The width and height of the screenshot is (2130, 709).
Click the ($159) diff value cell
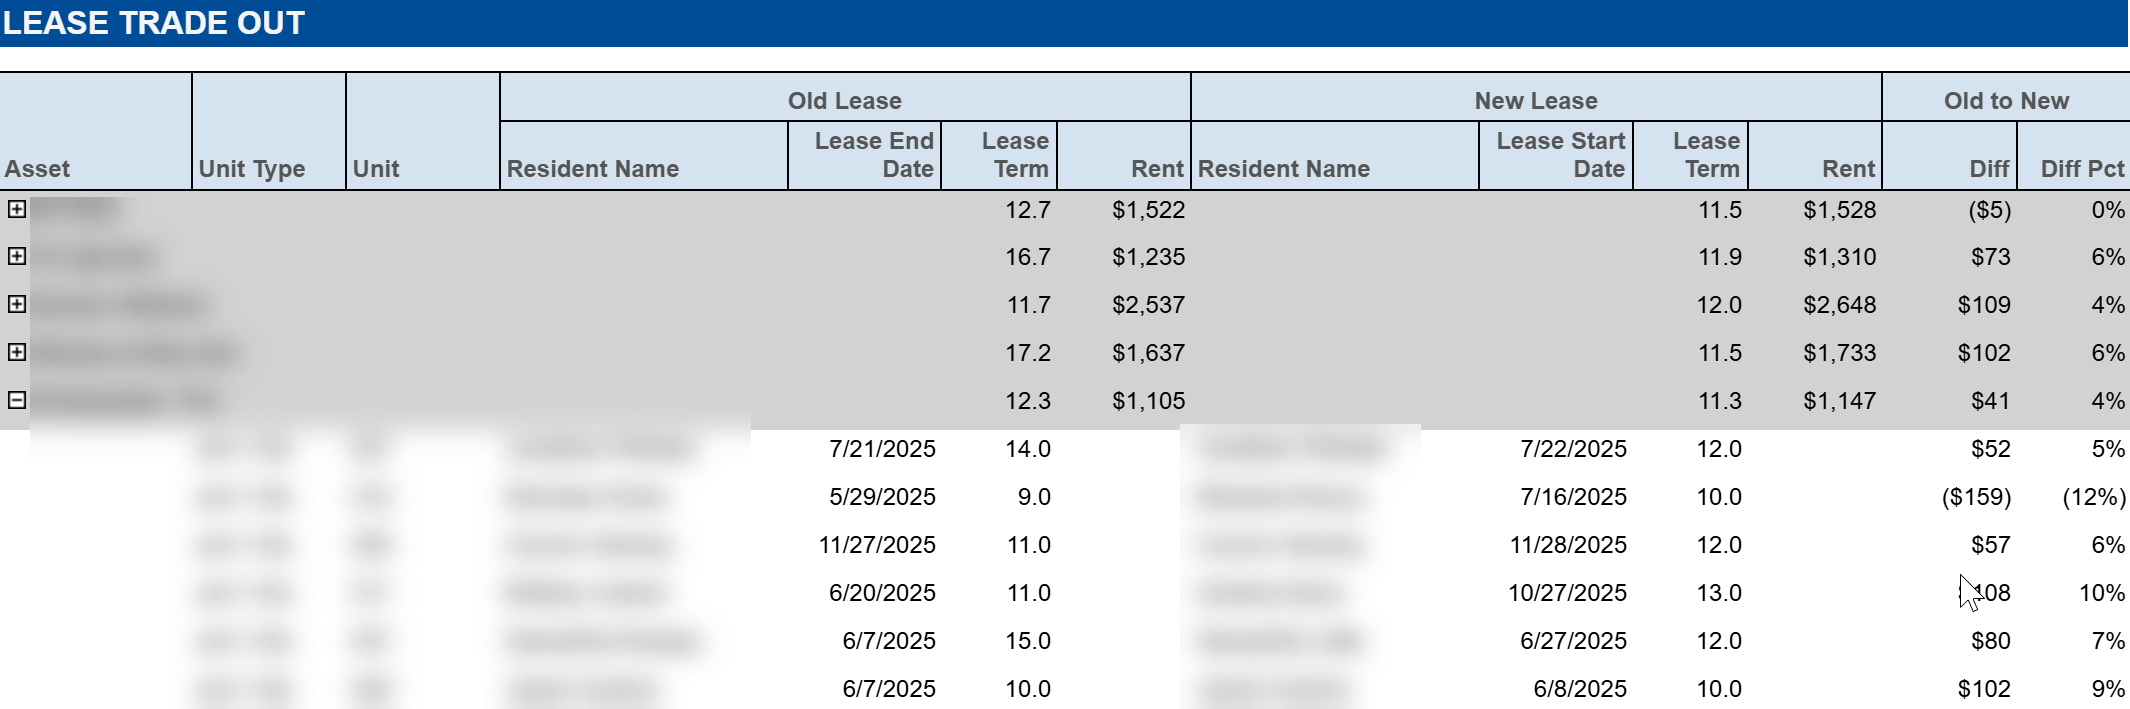tap(1975, 497)
